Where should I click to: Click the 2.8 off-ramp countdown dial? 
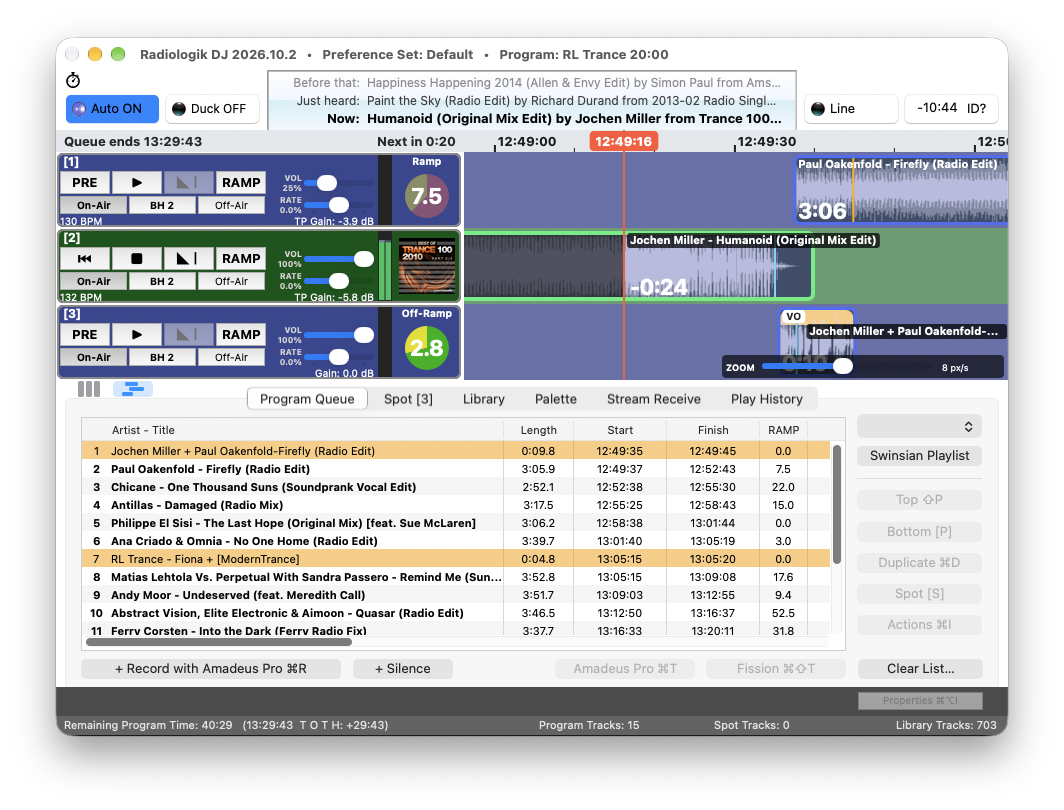(x=426, y=348)
